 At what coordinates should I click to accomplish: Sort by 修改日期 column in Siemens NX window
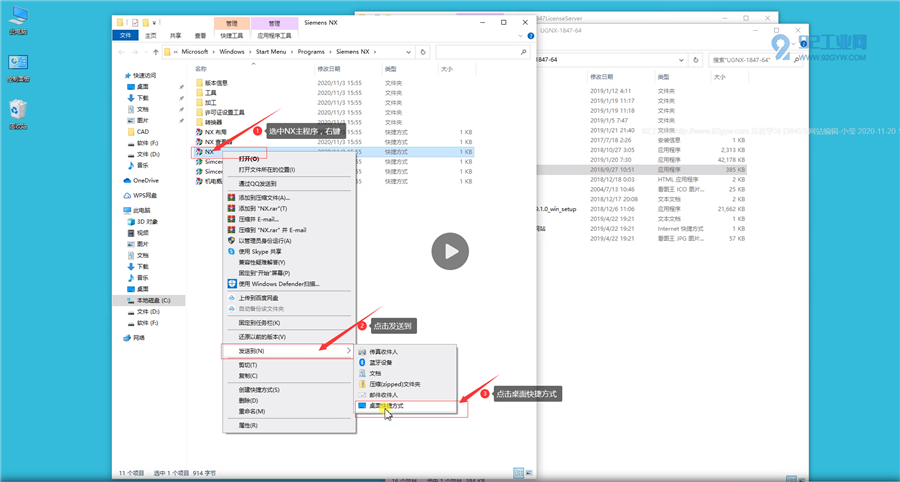pyautogui.click(x=328, y=69)
